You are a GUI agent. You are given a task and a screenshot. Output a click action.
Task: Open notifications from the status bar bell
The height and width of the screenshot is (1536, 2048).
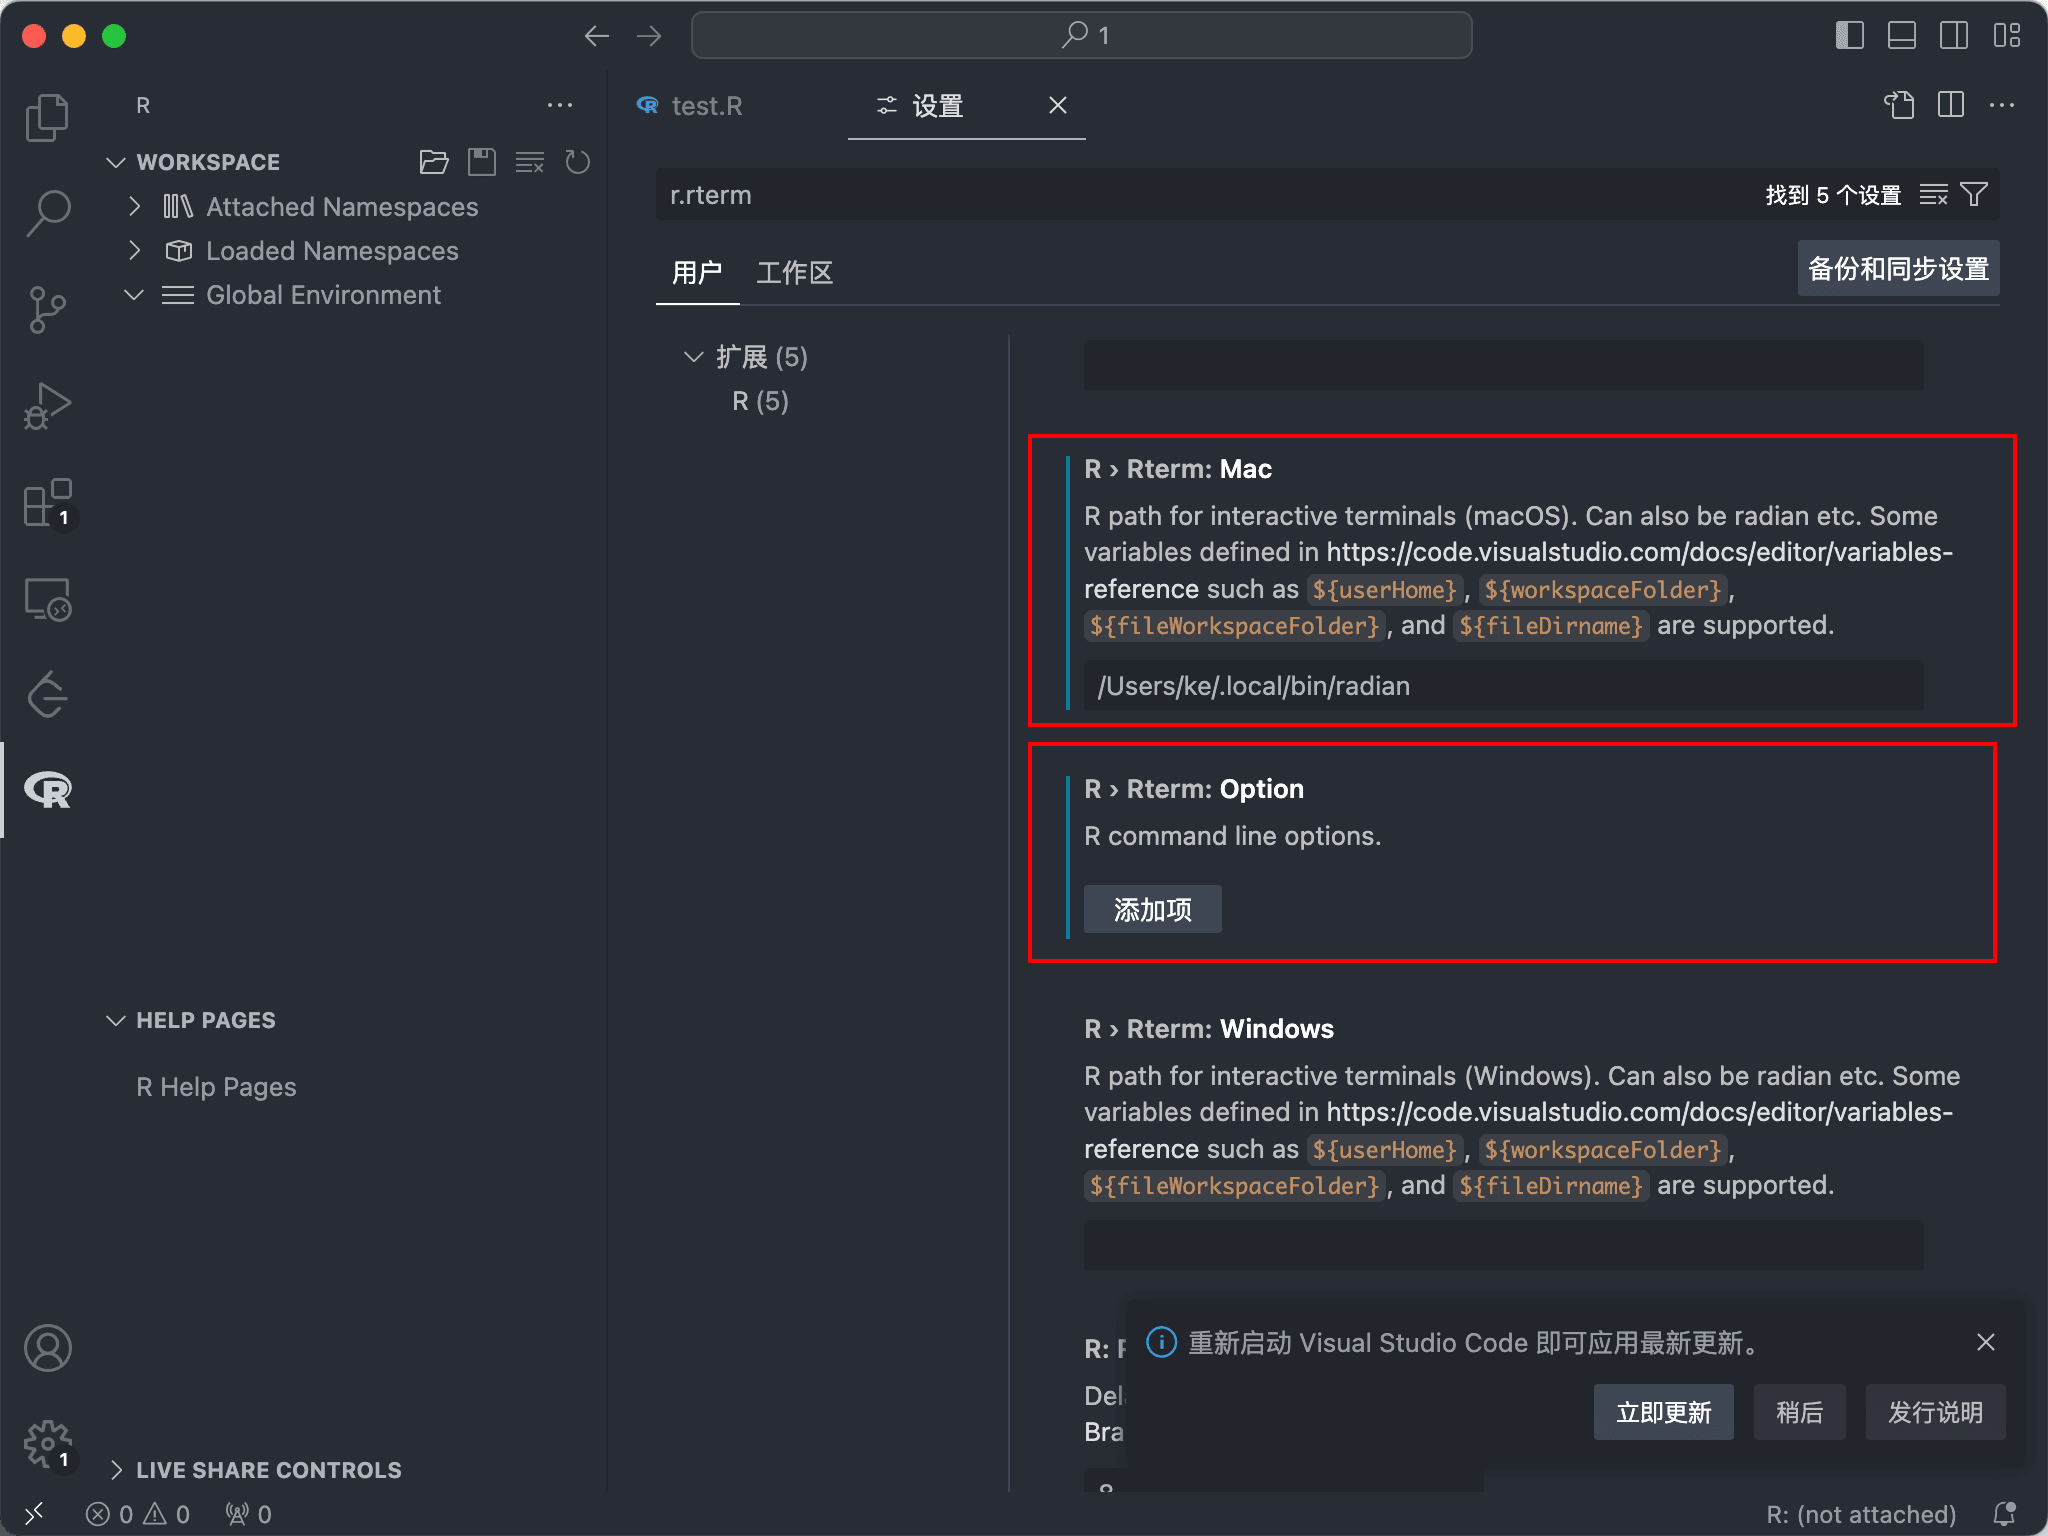click(x=2004, y=1513)
